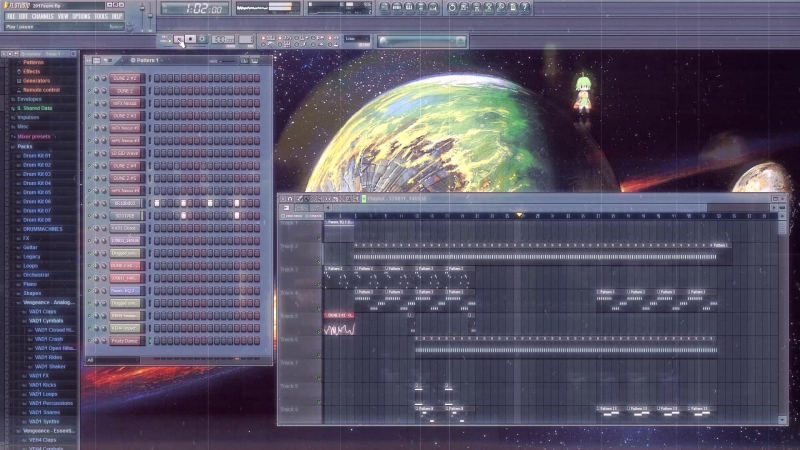The height and width of the screenshot is (450, 800).
Task: Collapse the VAD1 Cymbals folder
Action: [45, 321]
